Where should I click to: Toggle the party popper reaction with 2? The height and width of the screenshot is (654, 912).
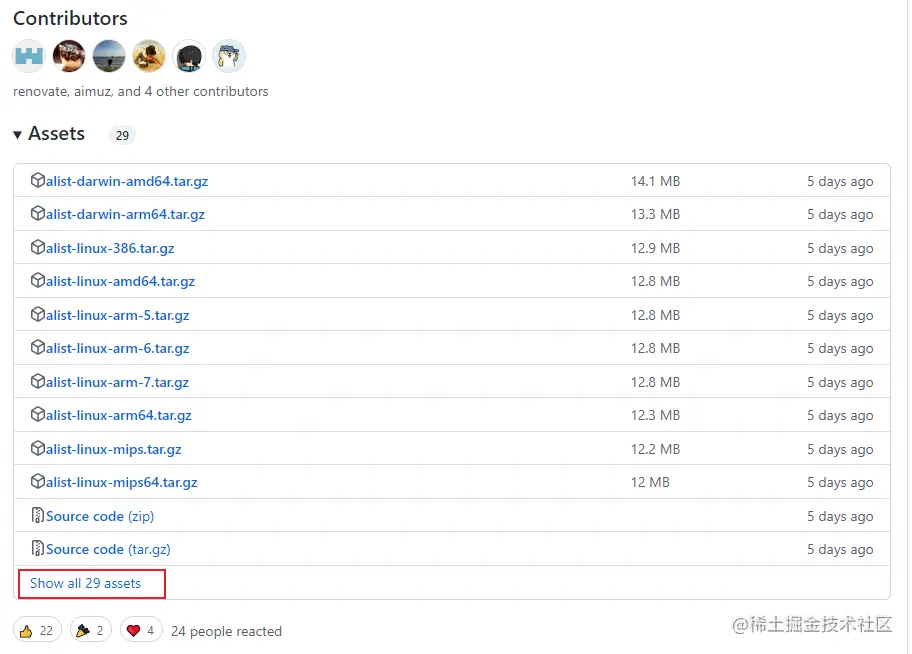point(91,631)
